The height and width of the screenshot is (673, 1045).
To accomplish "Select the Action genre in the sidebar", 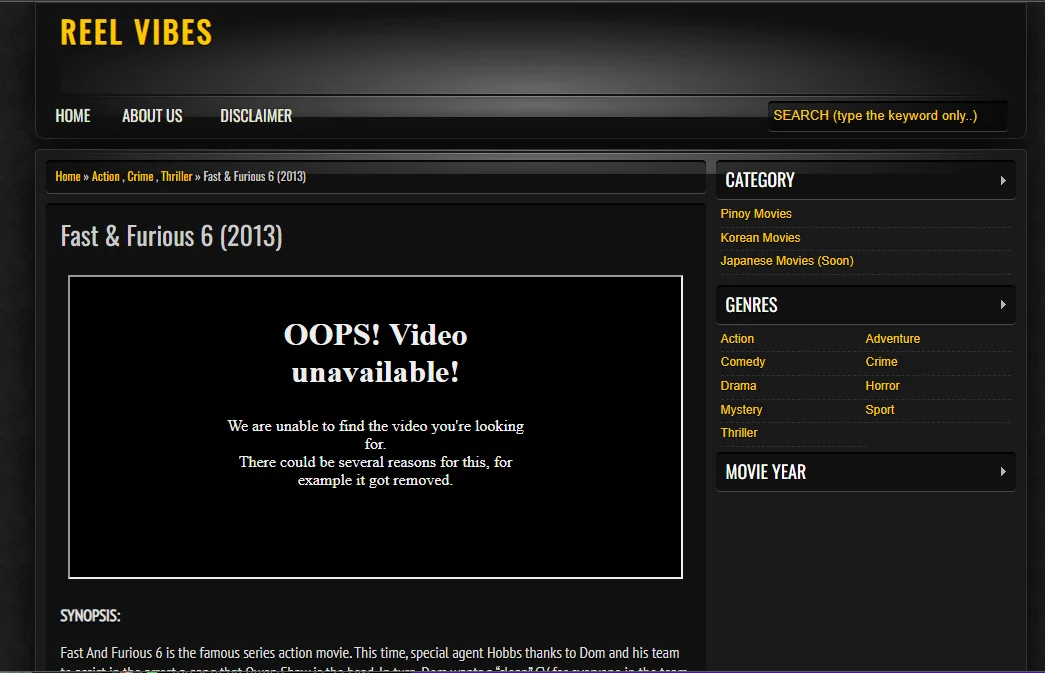I will coord(737,338).
